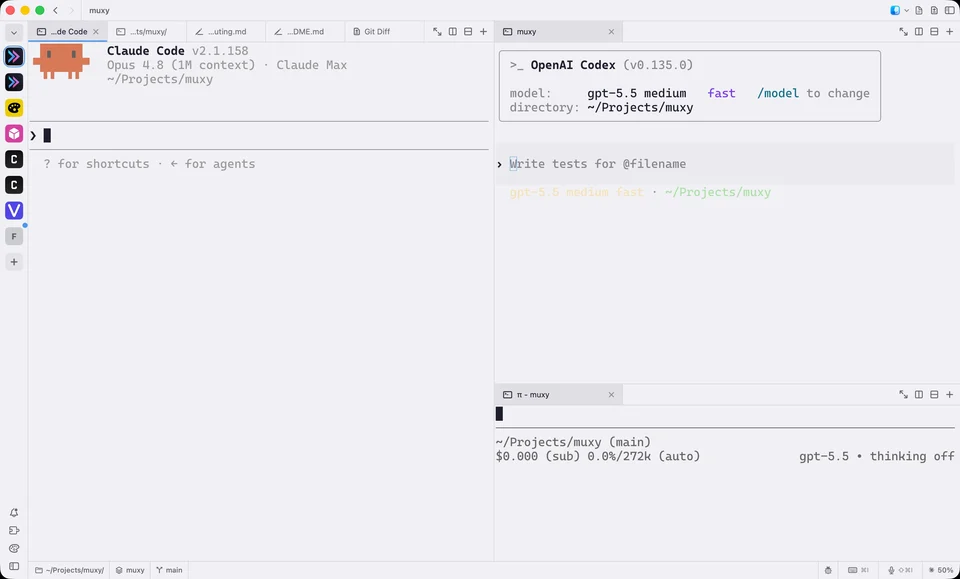The width and height of the screenshot is (960, 579).
Task: Go back with the left arrow
Action: pyautogui.click(x=55, y=10)
